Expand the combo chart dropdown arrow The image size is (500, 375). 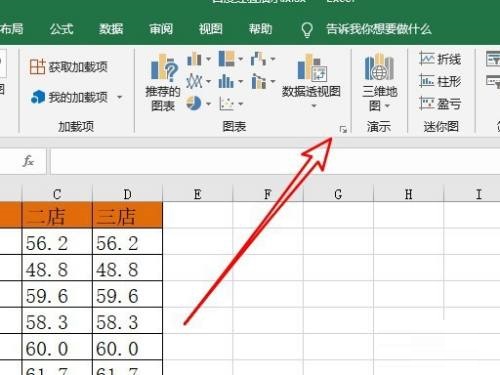coord(273,81)
